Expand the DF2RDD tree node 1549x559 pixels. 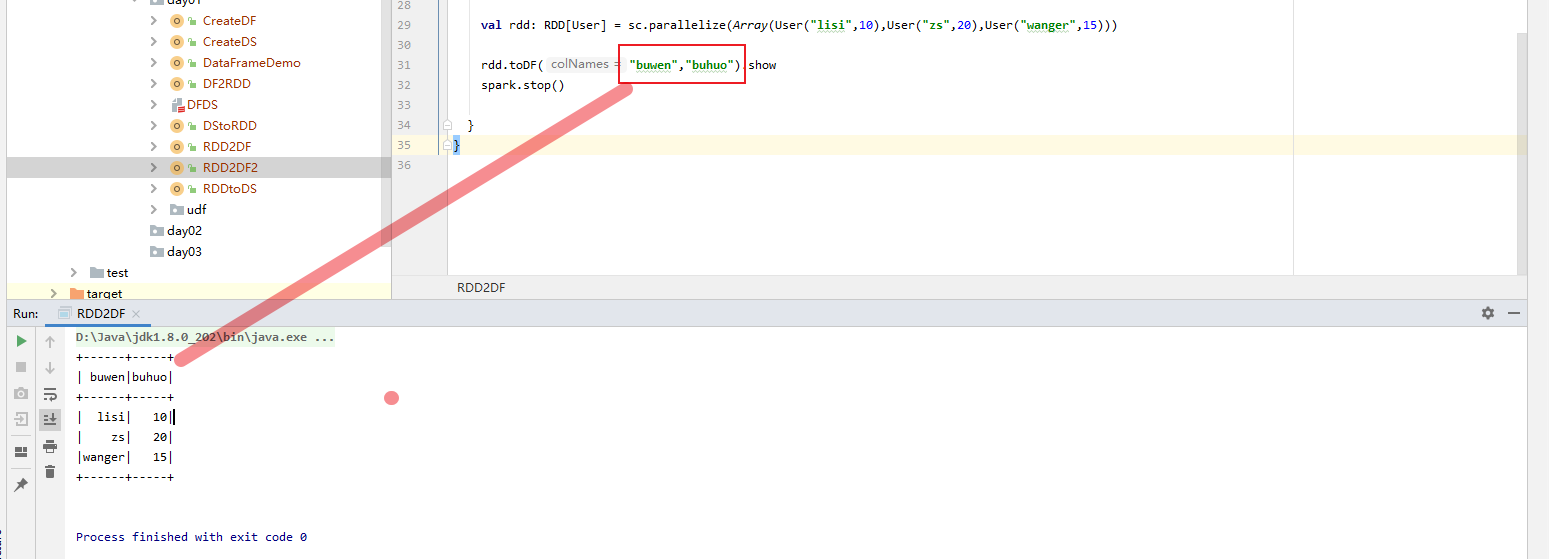point(153,83)
